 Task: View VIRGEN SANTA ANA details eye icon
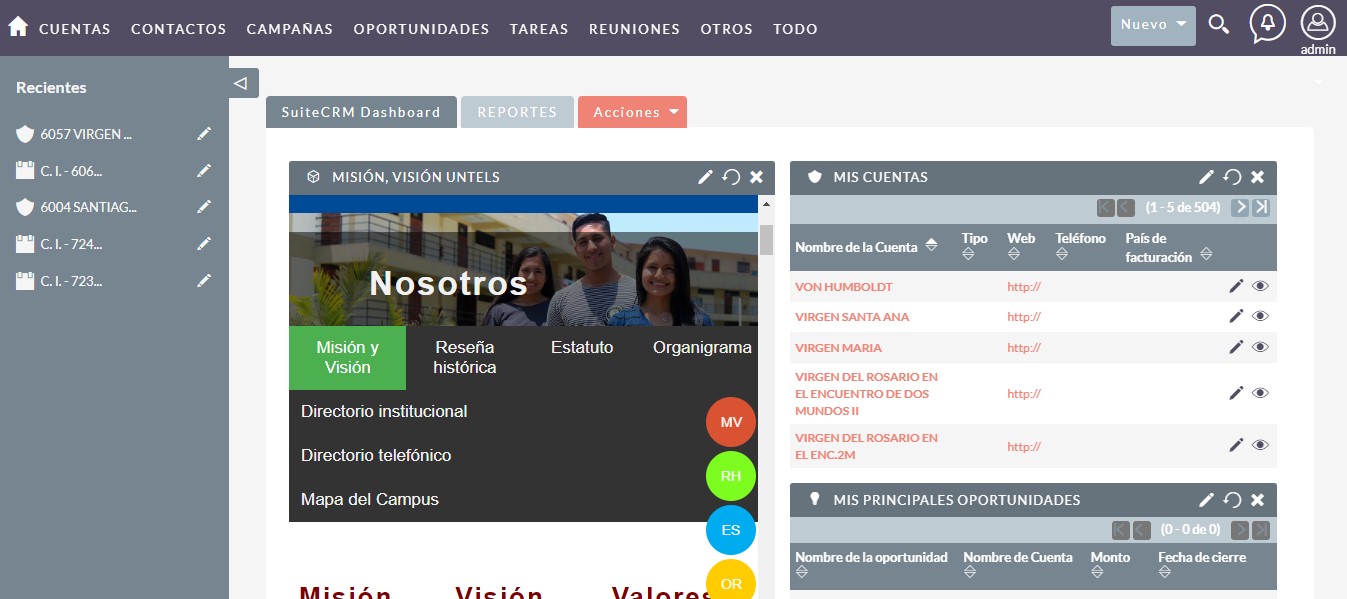[x=1260, y=316]
